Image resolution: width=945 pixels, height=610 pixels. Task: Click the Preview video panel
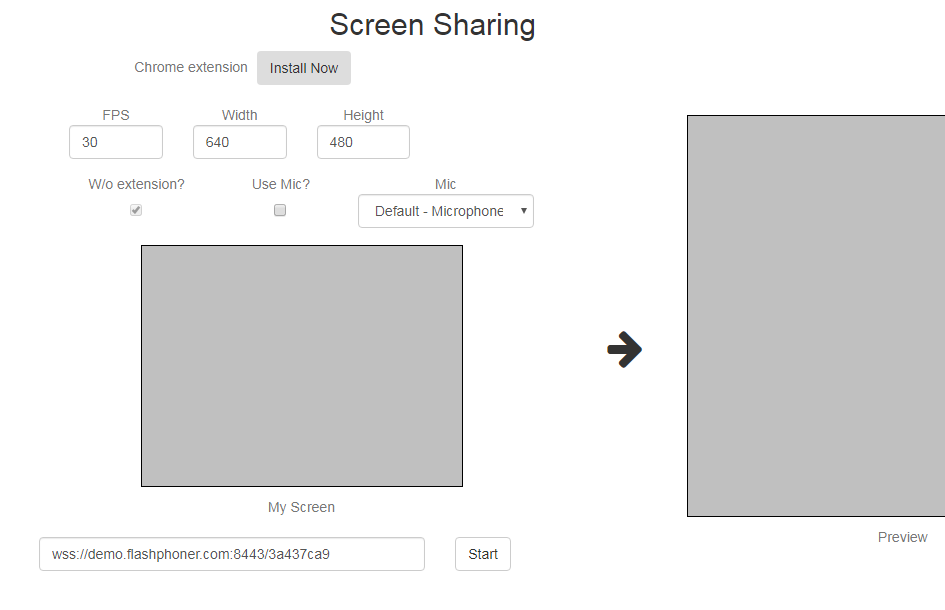815,316
